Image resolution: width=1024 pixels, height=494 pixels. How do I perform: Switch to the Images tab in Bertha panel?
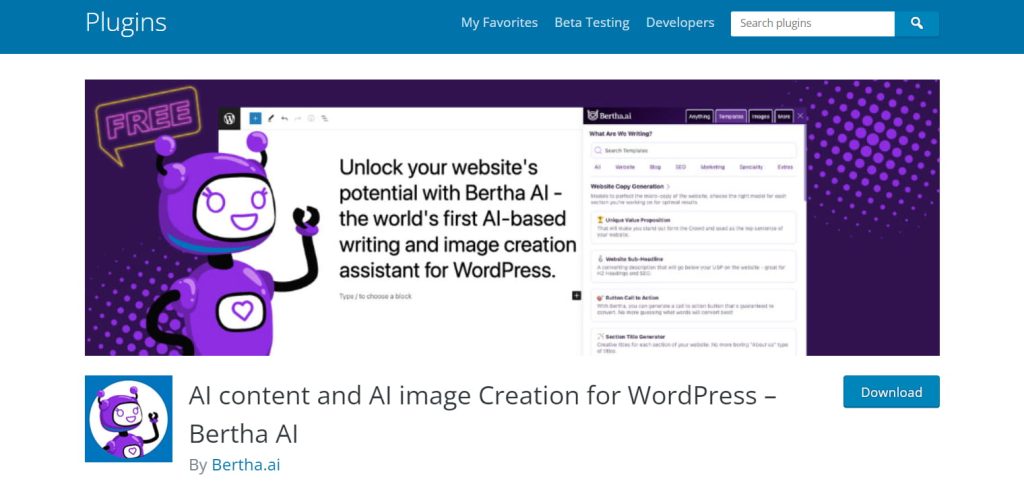coord(760,116)
